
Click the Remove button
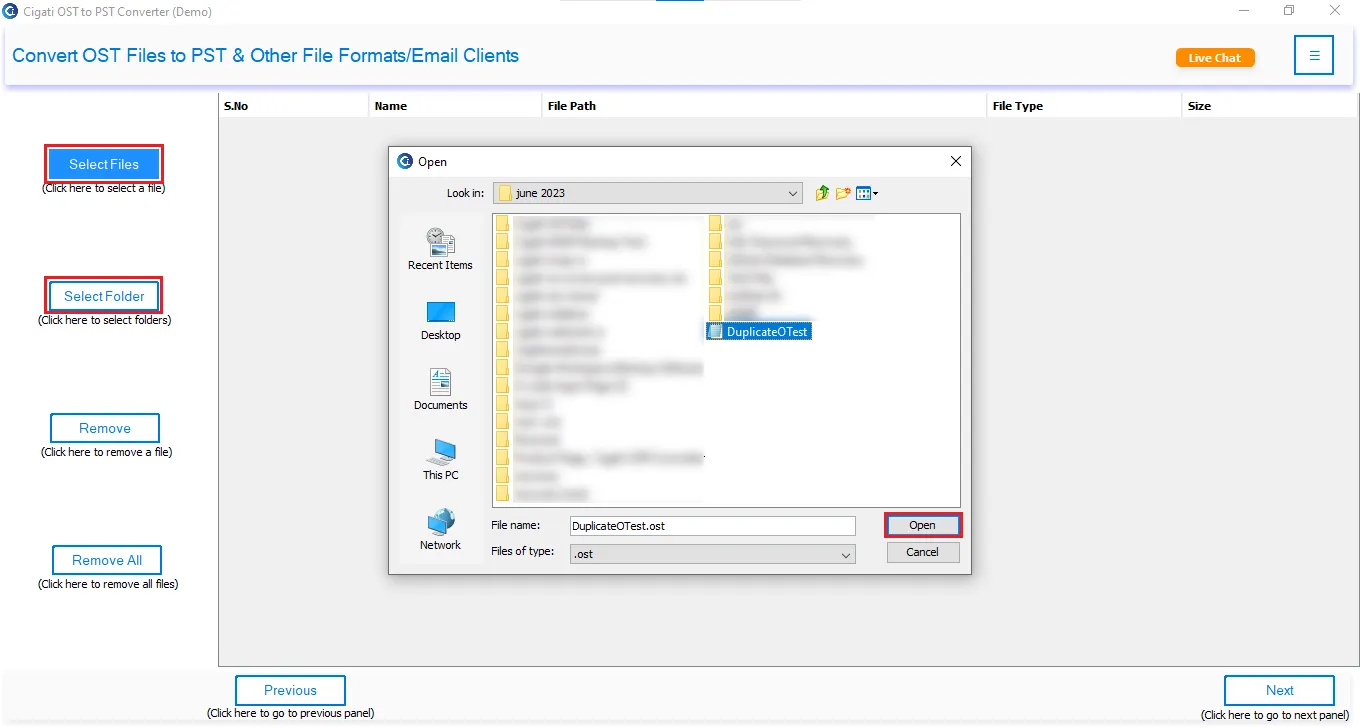point(105,428)
